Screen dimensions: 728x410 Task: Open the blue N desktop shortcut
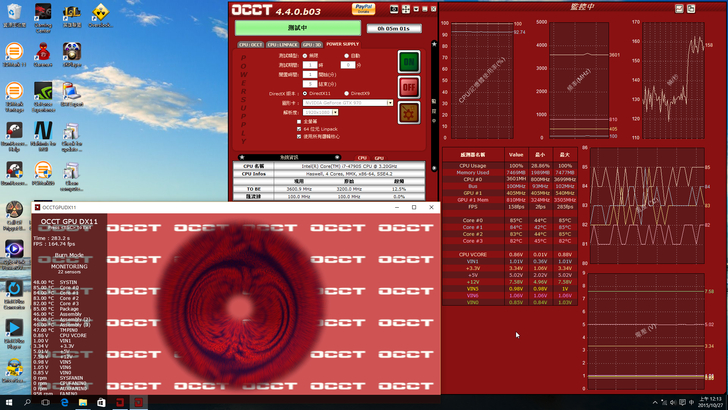(x=43, y=137)
